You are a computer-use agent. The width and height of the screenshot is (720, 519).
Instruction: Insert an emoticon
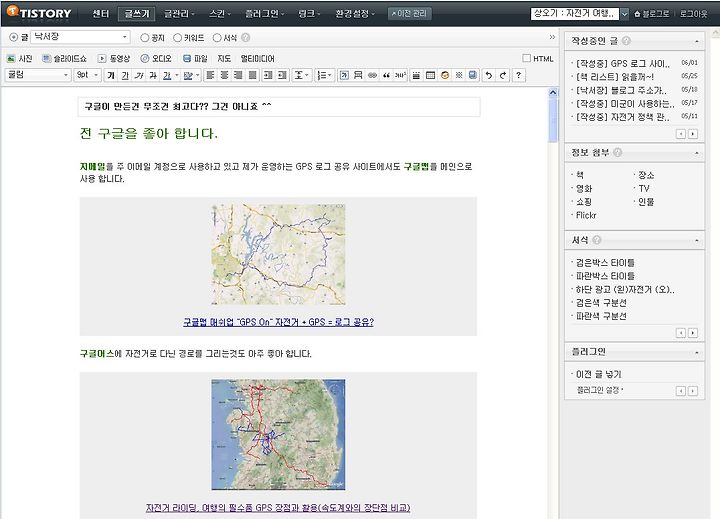[x=444, y=75]
